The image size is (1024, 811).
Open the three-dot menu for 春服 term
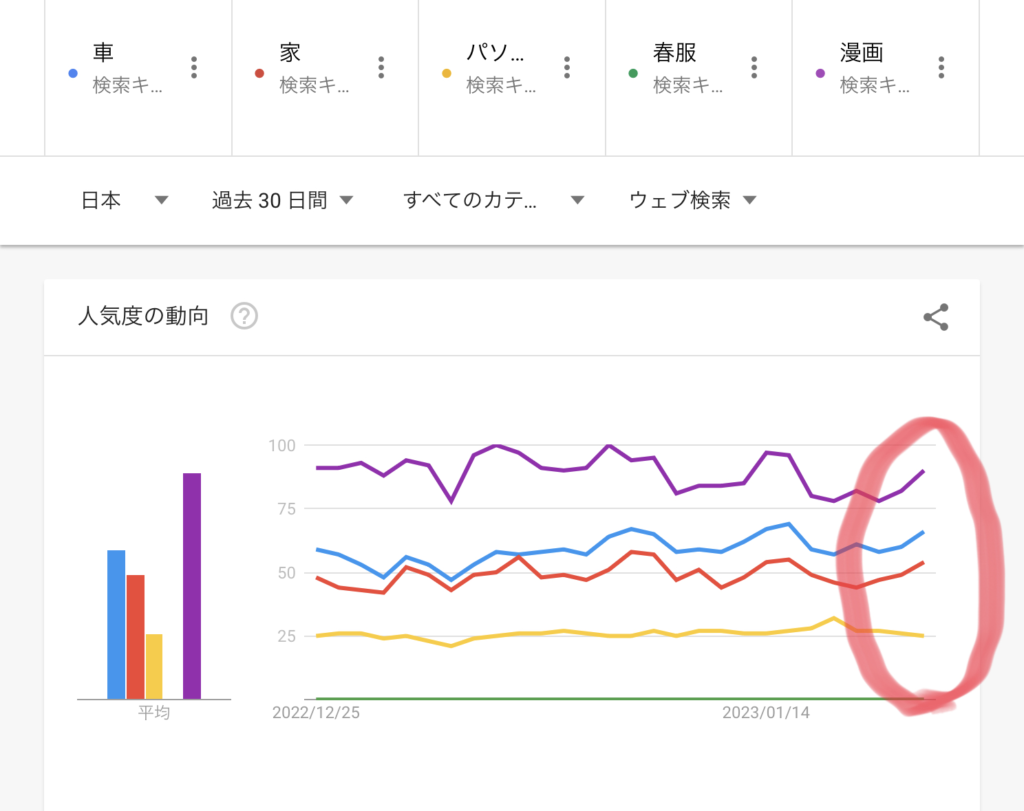754,67
